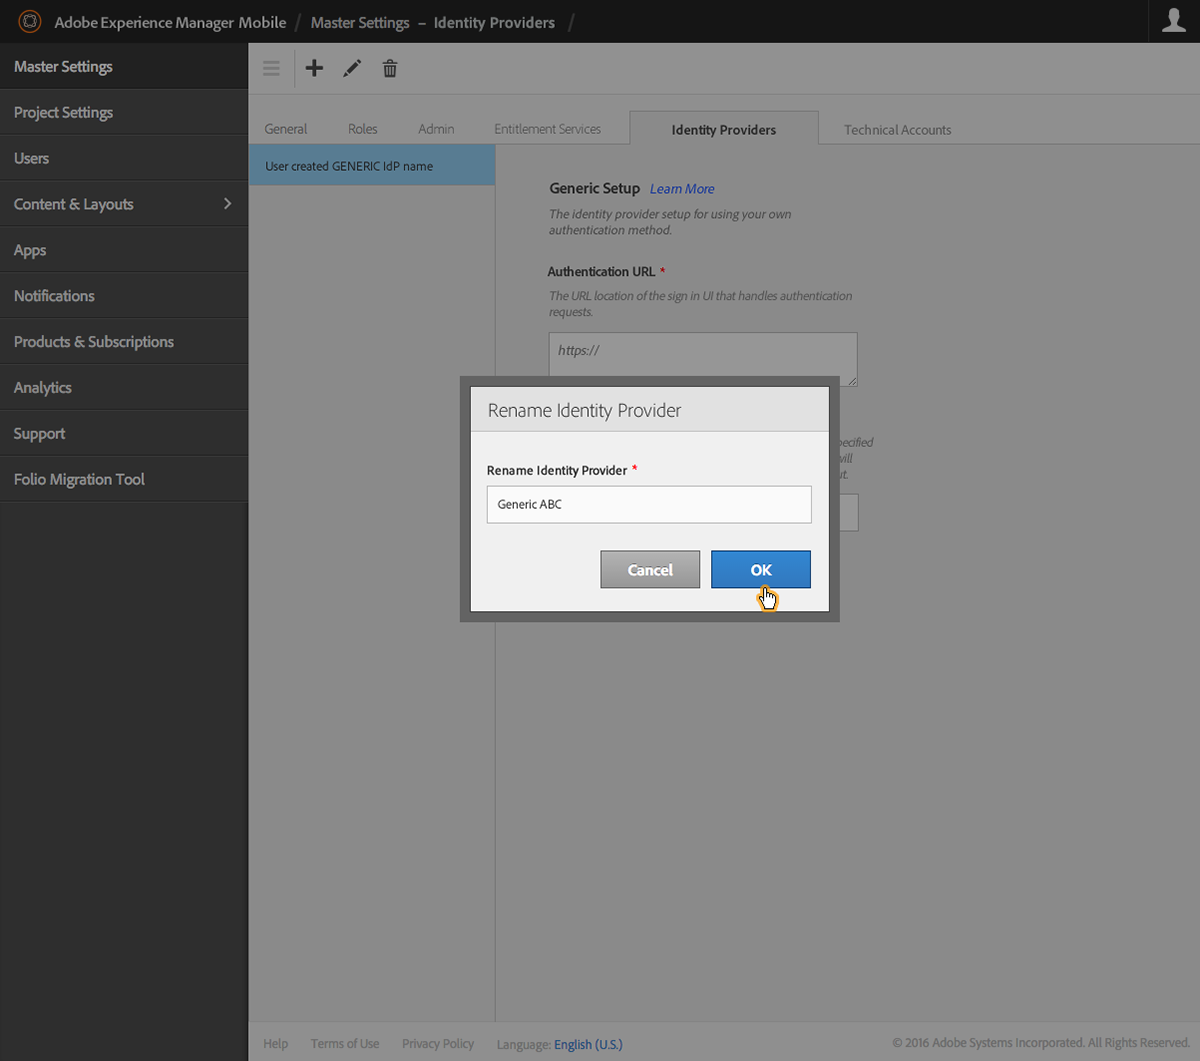Switch to the Admin tab
The height and width of the screenshot is (1061, 1200).
(436, 129)
